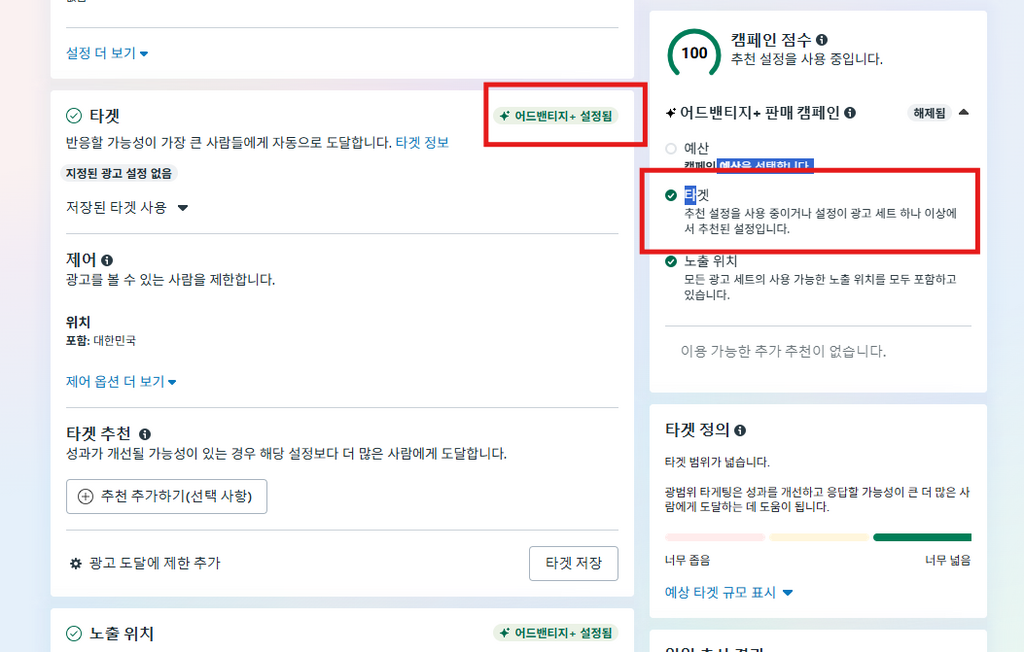Click the 이용 가능한 추가 추천이 없습니다 text
This screenshot has width=1024, height=652.
coord(783,351)
